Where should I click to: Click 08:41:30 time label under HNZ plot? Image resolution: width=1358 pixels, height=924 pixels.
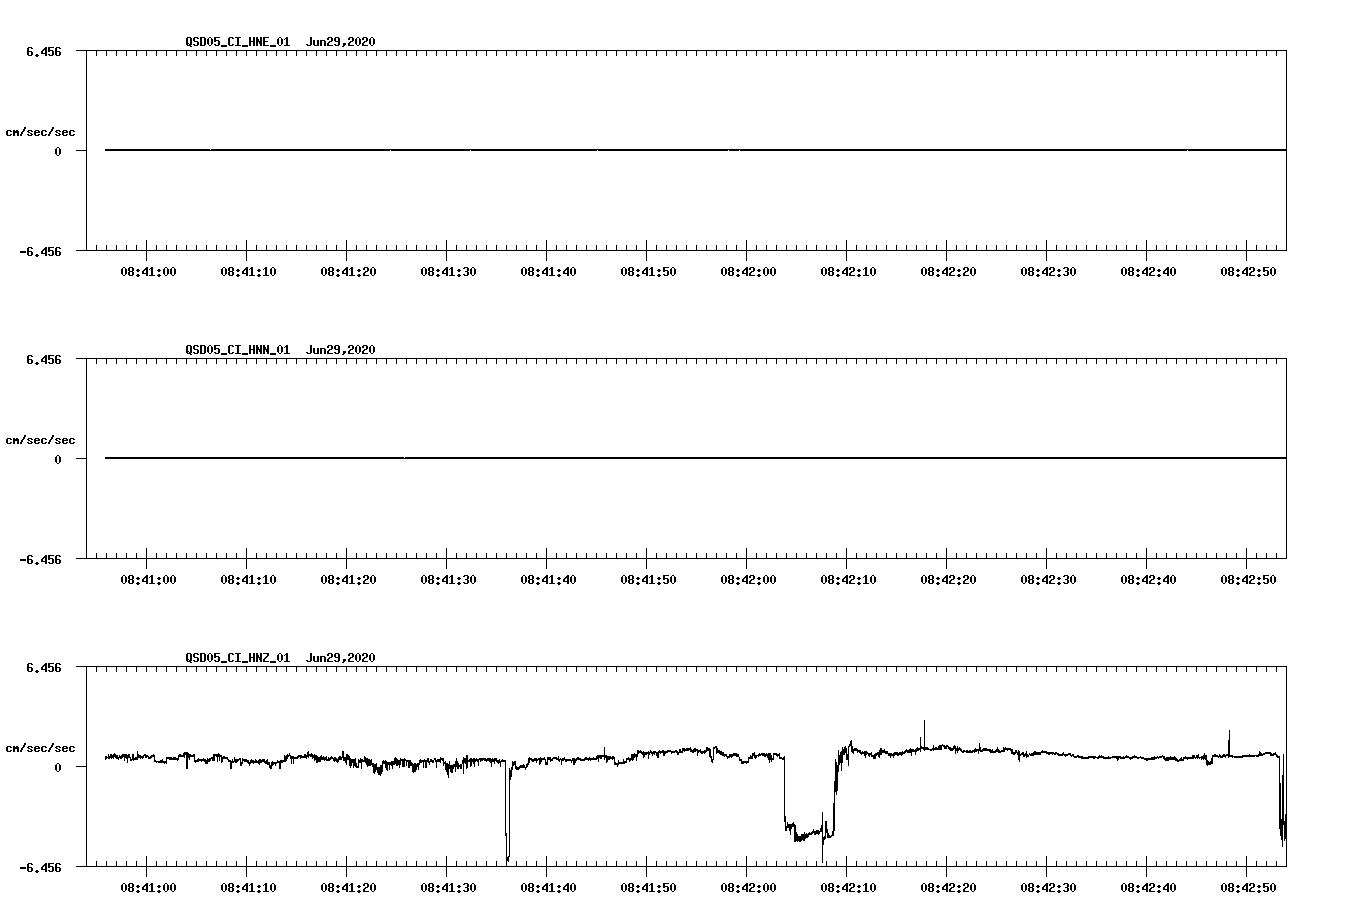pyautogui.click(x=448, y=888)
